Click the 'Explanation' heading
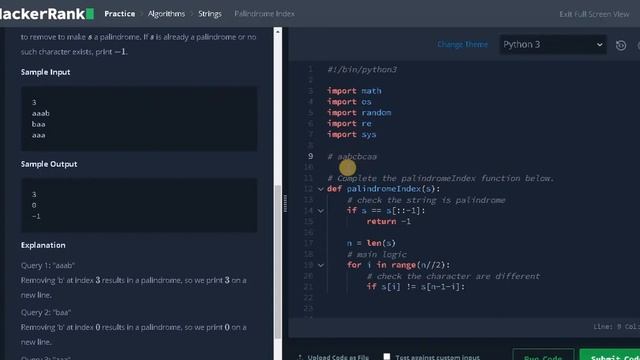This screenshot has width=640, height=360. click(43, 245)
